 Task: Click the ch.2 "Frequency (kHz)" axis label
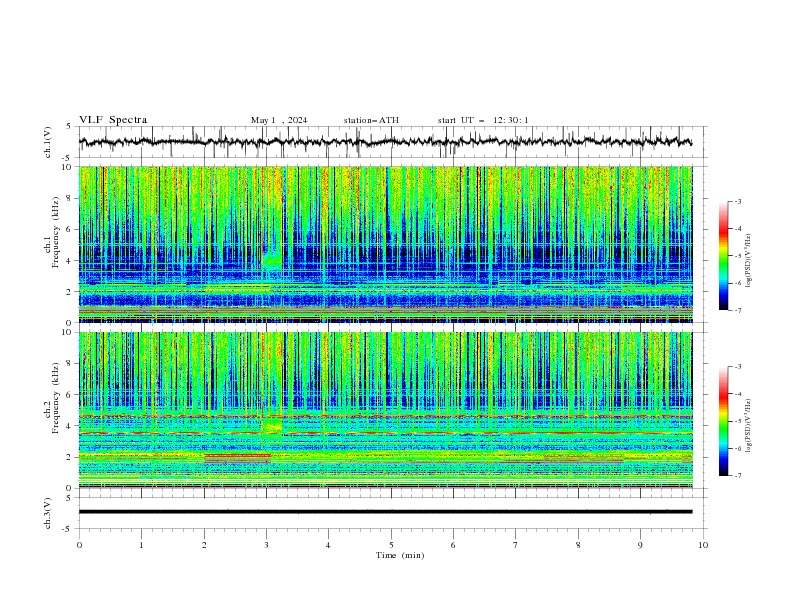point(56,397)
